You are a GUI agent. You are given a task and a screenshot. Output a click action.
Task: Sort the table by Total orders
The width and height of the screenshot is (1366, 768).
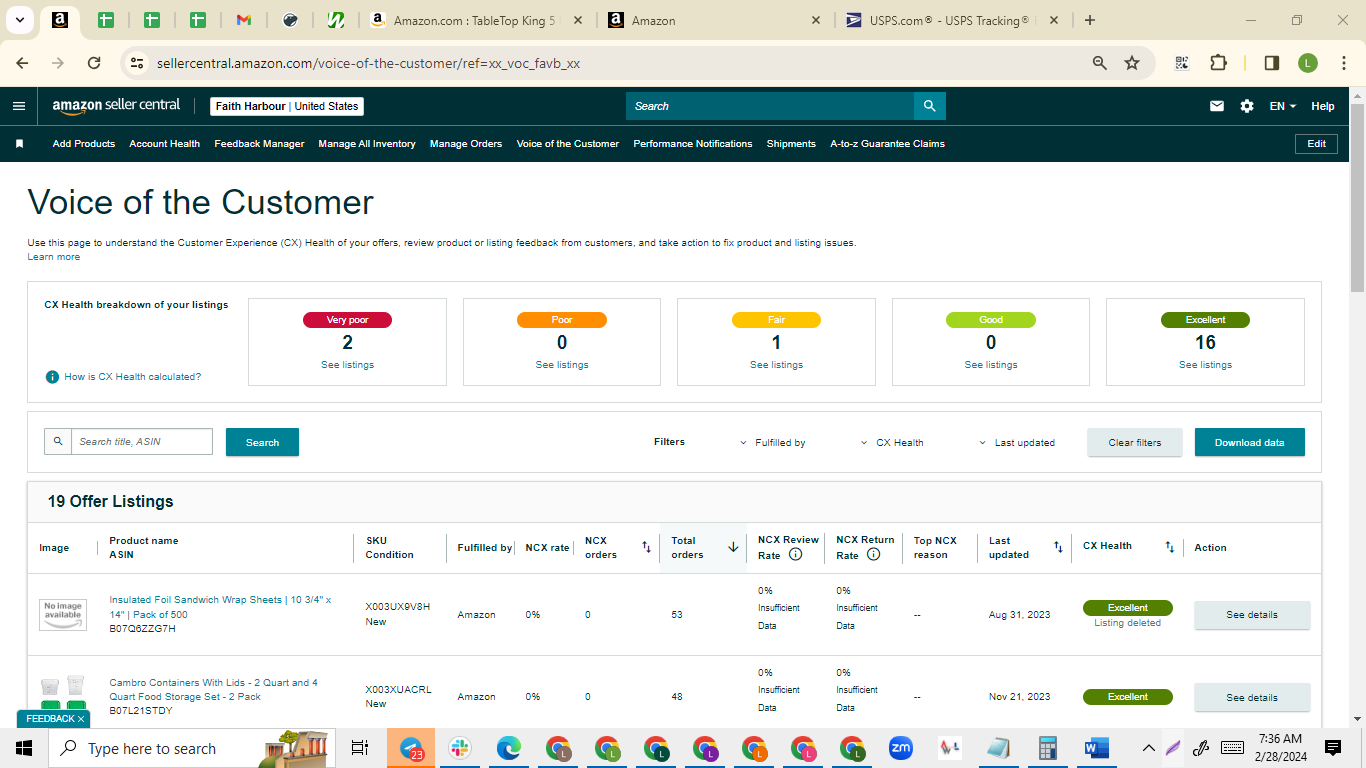pos(733,547)
